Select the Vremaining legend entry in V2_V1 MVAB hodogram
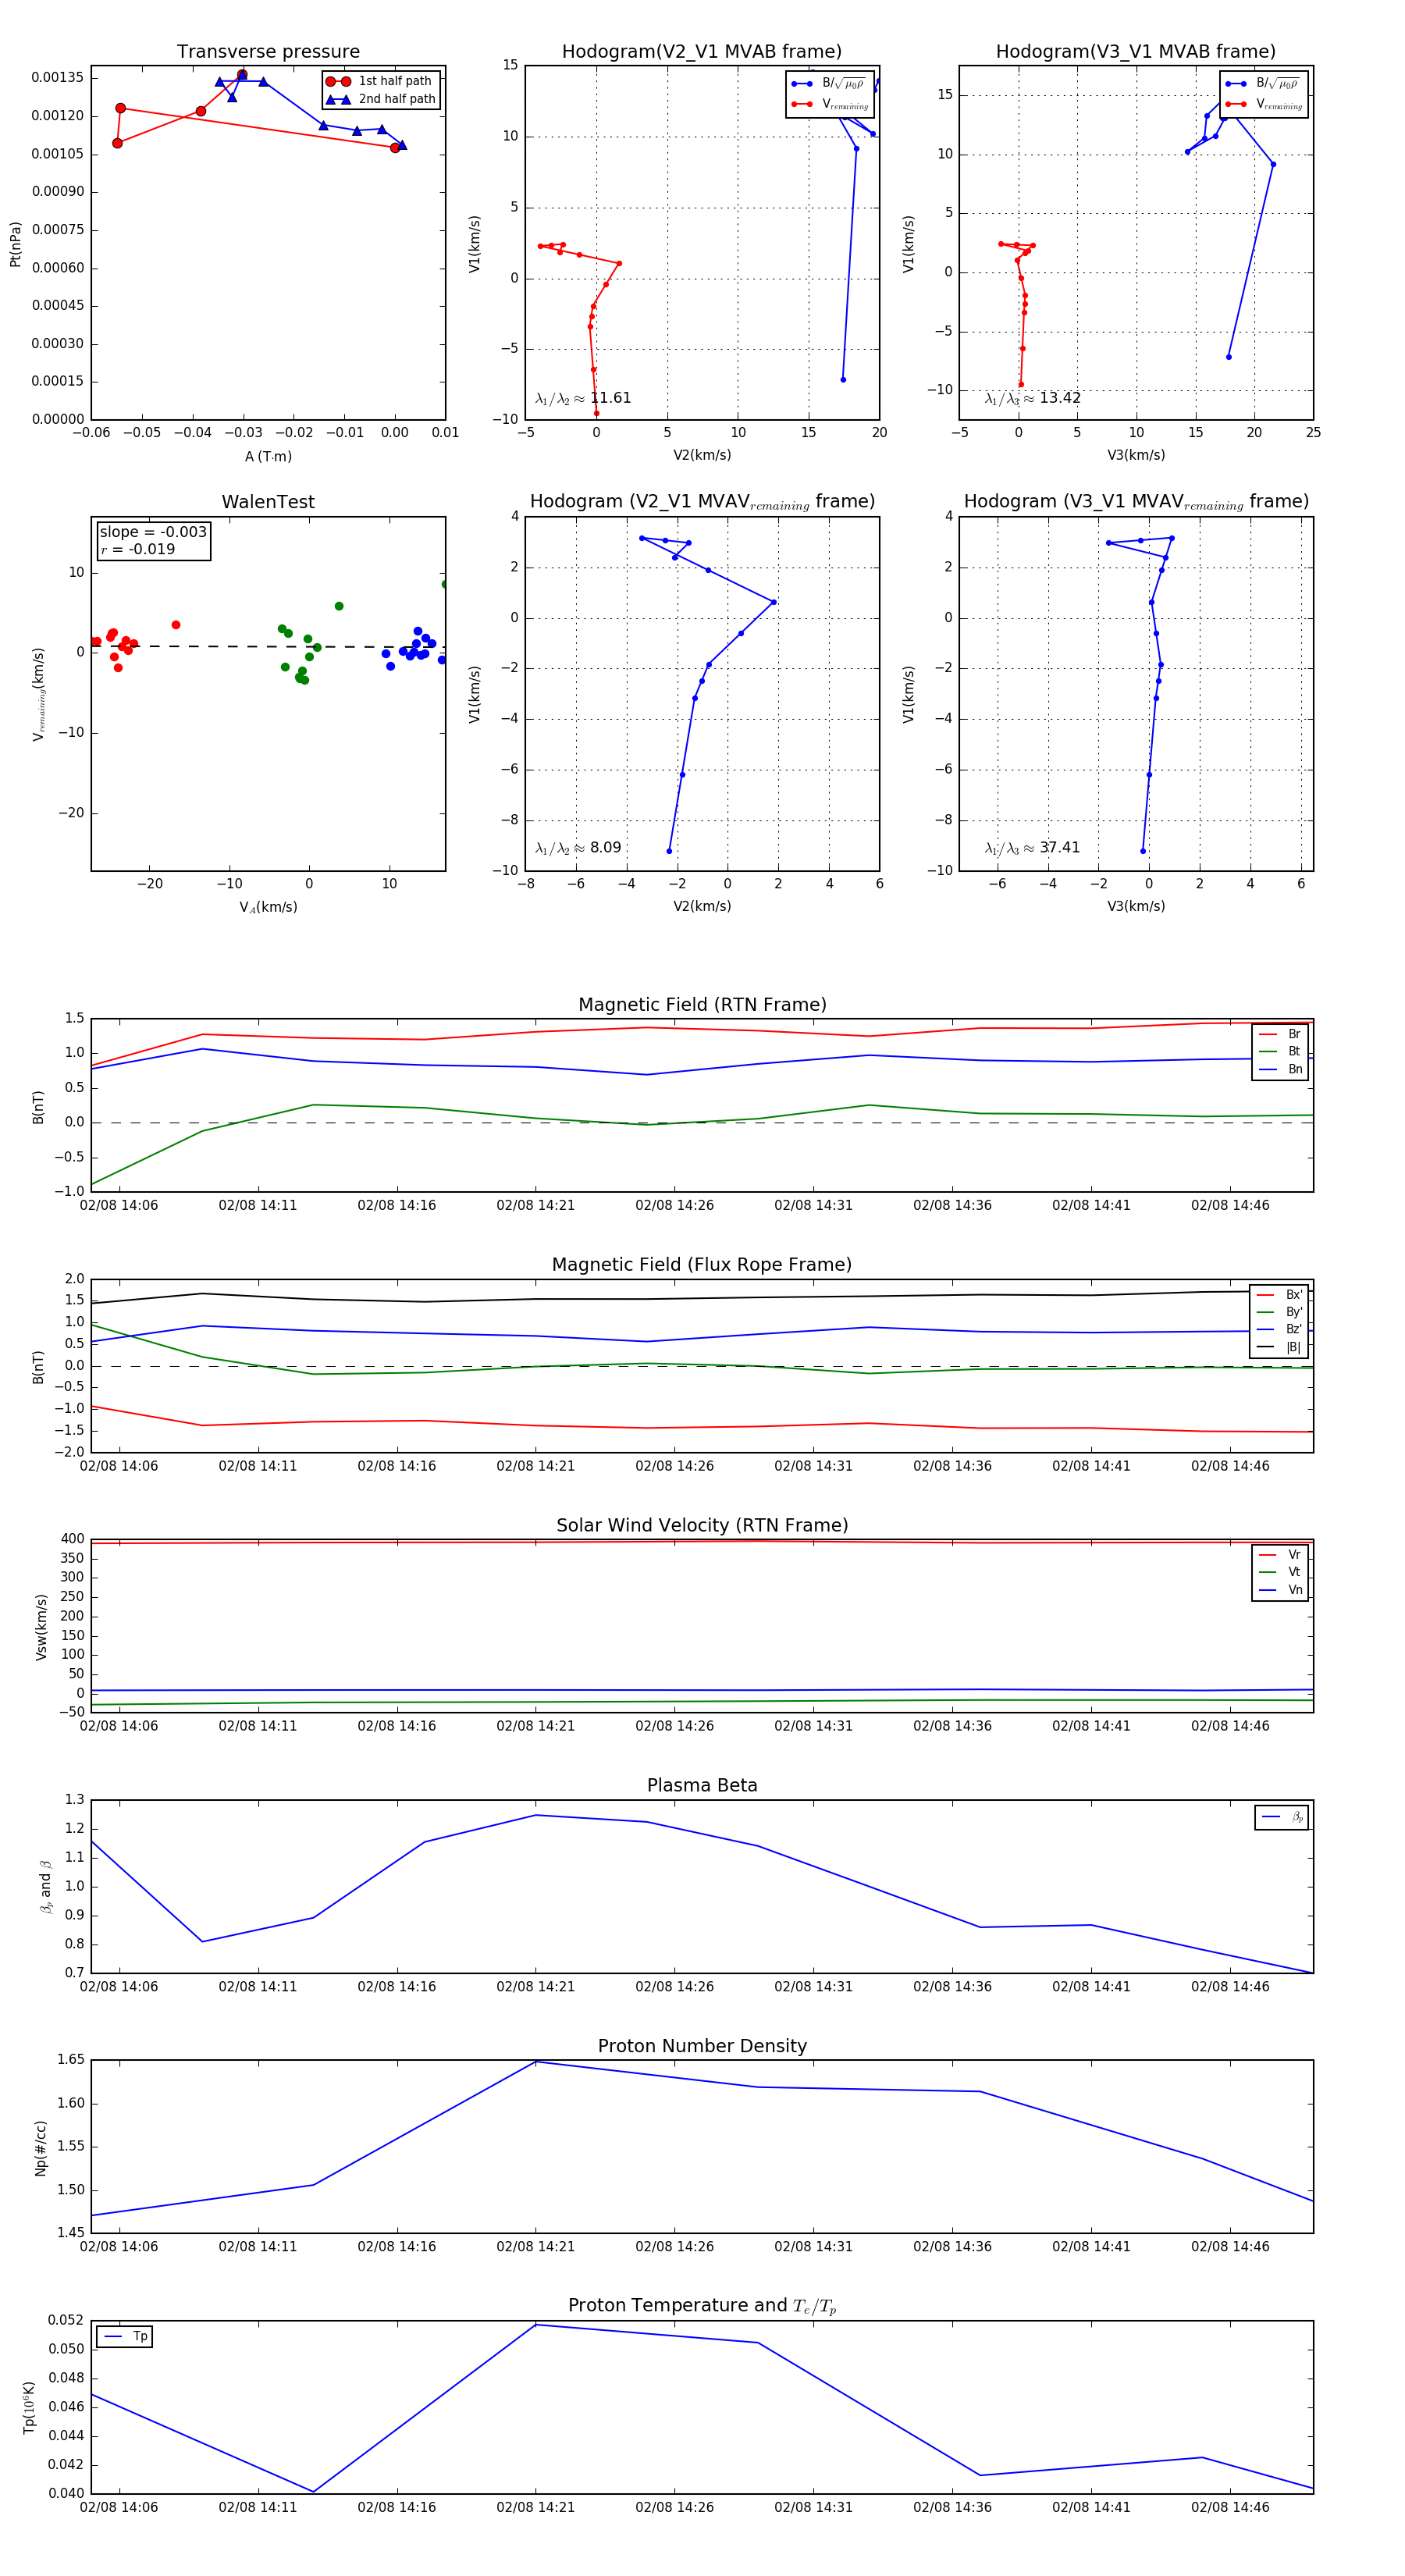The image size is (1405, 2576). click(x=830, y=104)
